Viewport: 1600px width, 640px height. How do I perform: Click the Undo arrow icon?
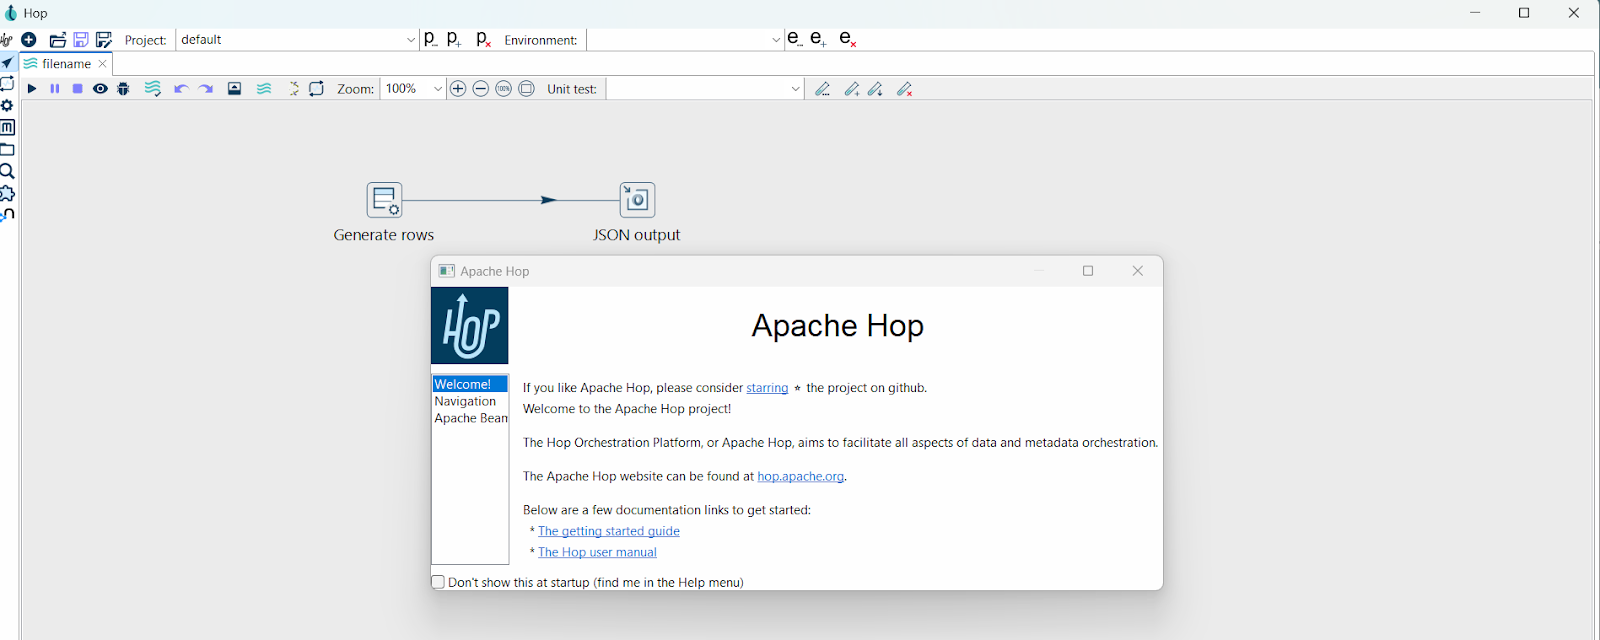click(x=181, y=89)
